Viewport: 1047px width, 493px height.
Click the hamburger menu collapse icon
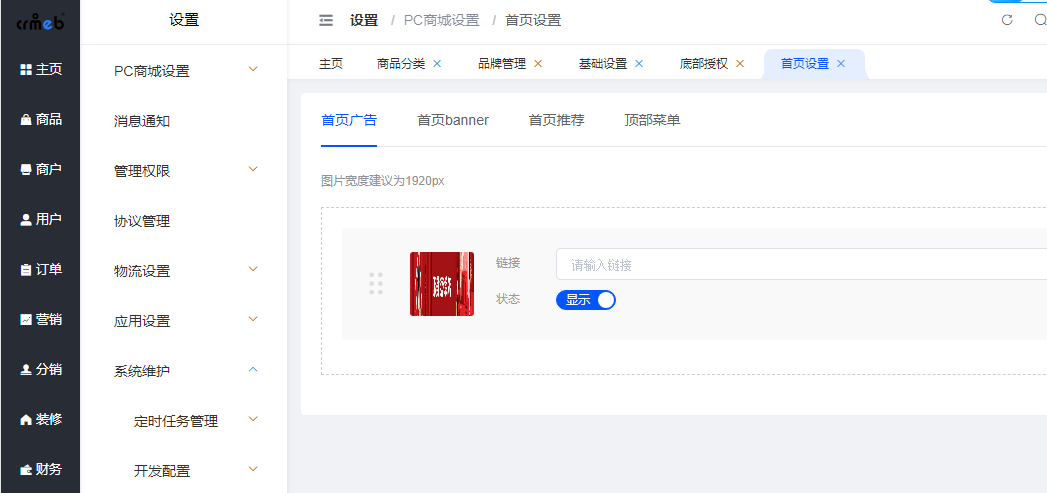click(x=325, y=20)
